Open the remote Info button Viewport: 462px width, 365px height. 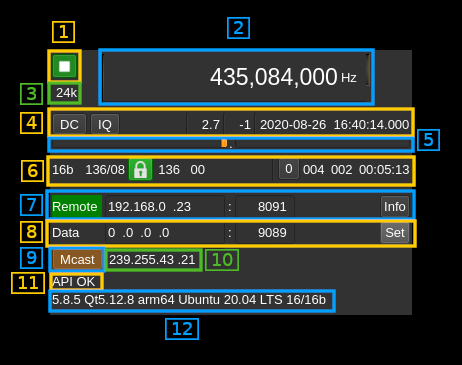coord(395,207)
